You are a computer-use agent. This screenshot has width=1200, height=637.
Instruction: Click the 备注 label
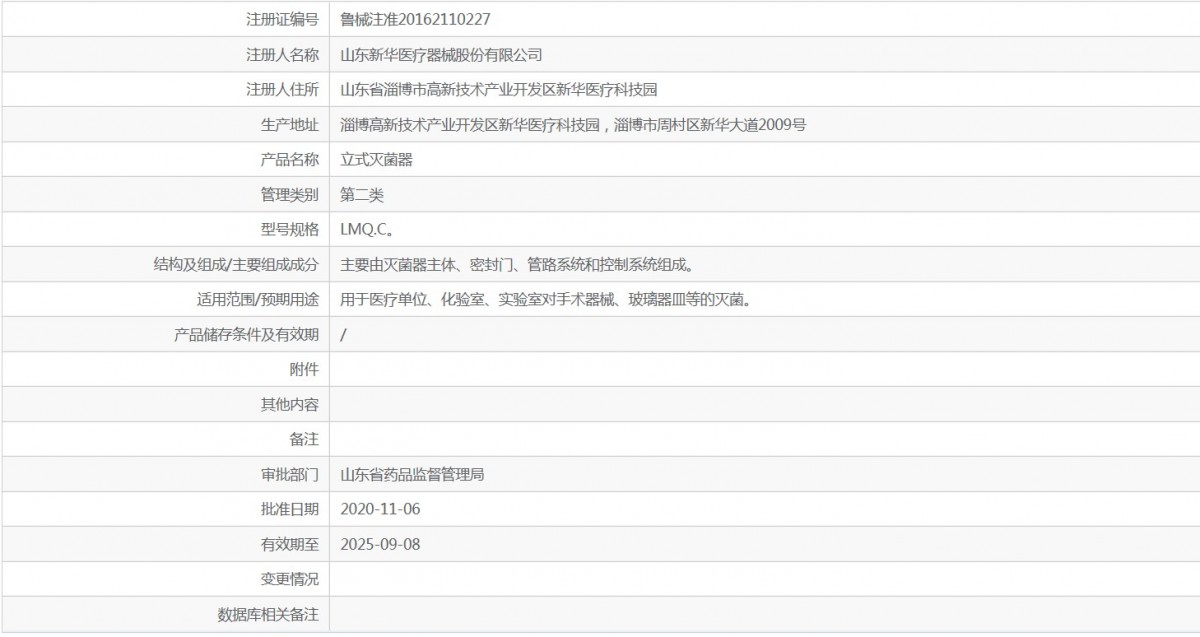pyautogui.click(x=304, y=439)
